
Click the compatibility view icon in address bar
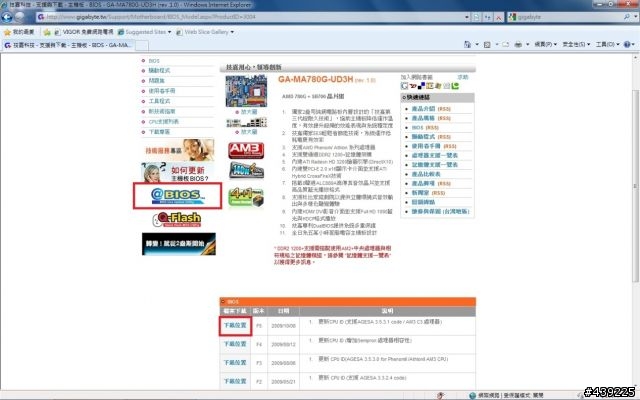(476, 17)
